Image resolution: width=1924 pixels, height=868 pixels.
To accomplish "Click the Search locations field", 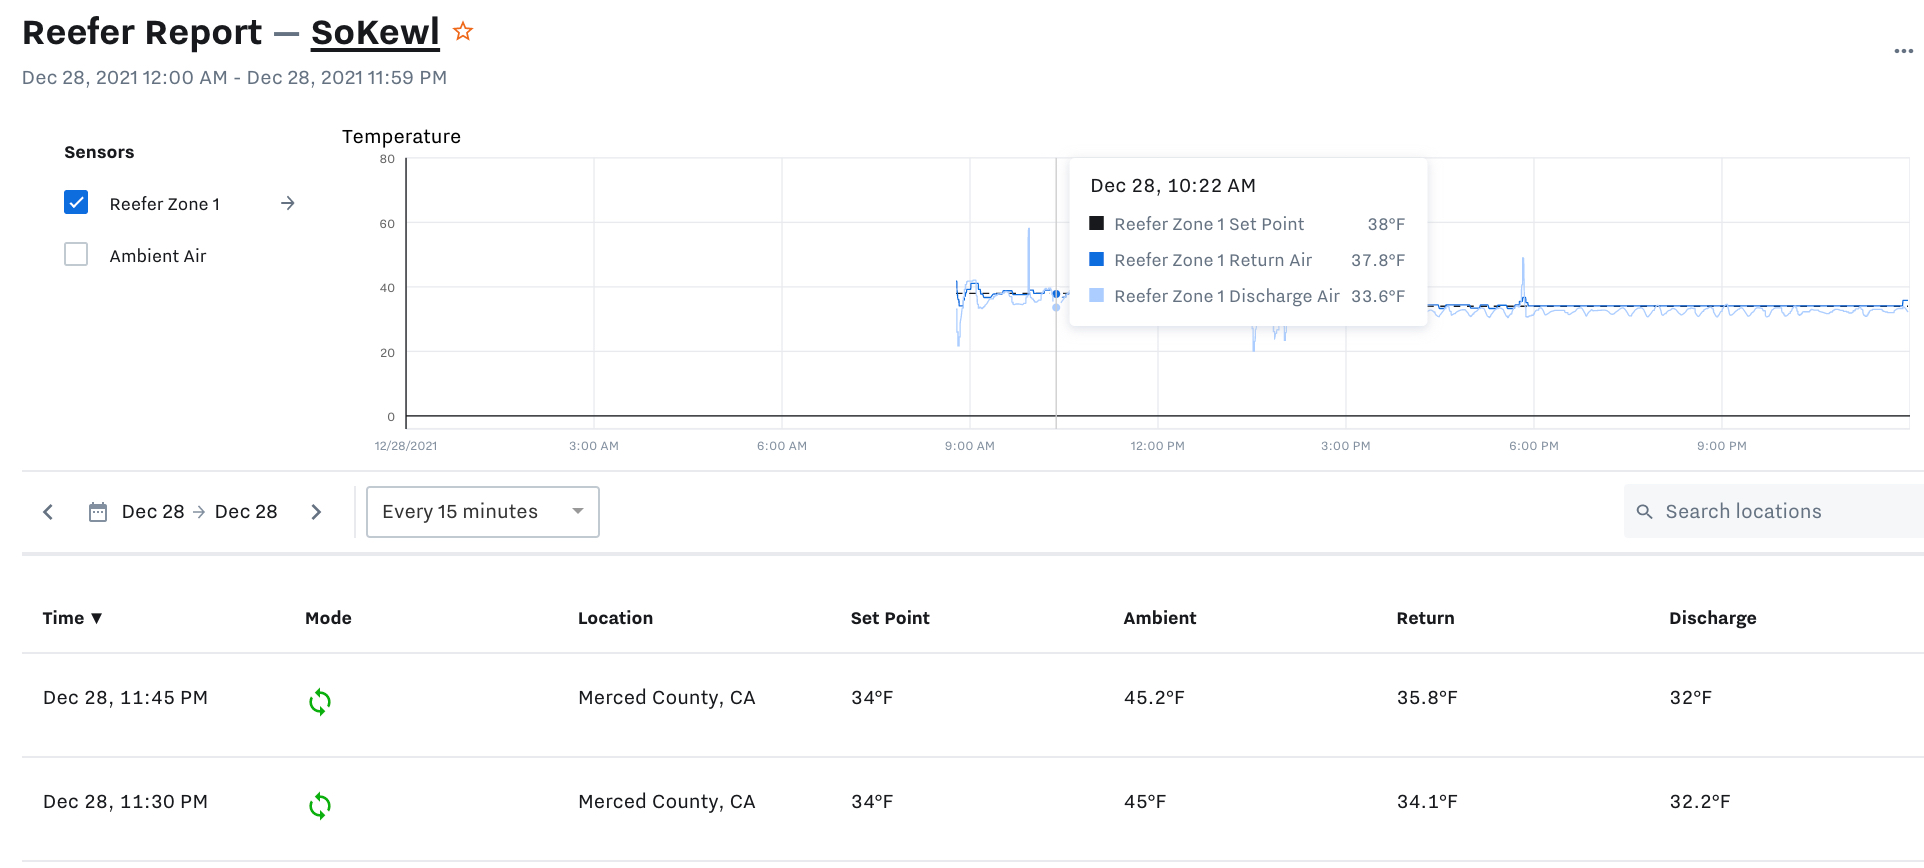I will (x=1773, y=511).
